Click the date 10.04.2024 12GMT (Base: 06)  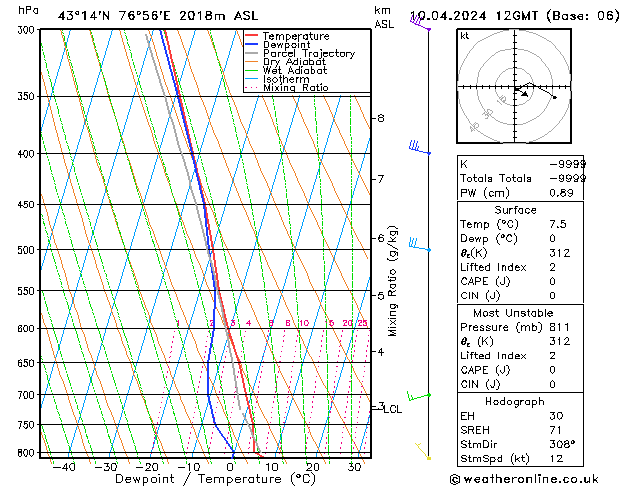tap(515, 16)
